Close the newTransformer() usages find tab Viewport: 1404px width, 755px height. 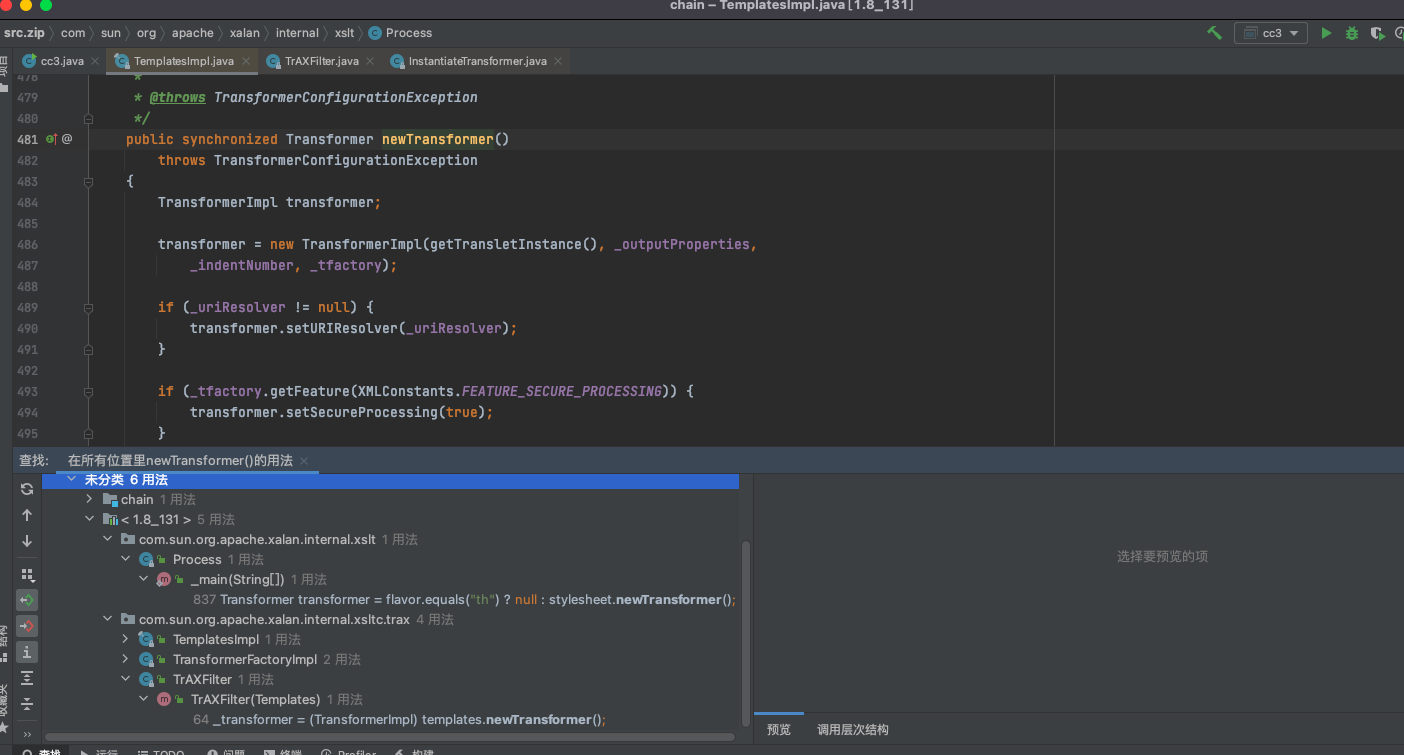(304, 461)
